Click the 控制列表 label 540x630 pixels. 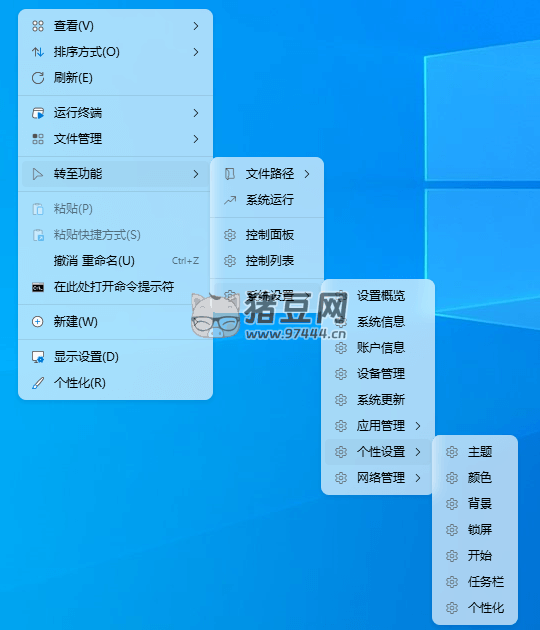pyautogui.click(x=270, y=261)
